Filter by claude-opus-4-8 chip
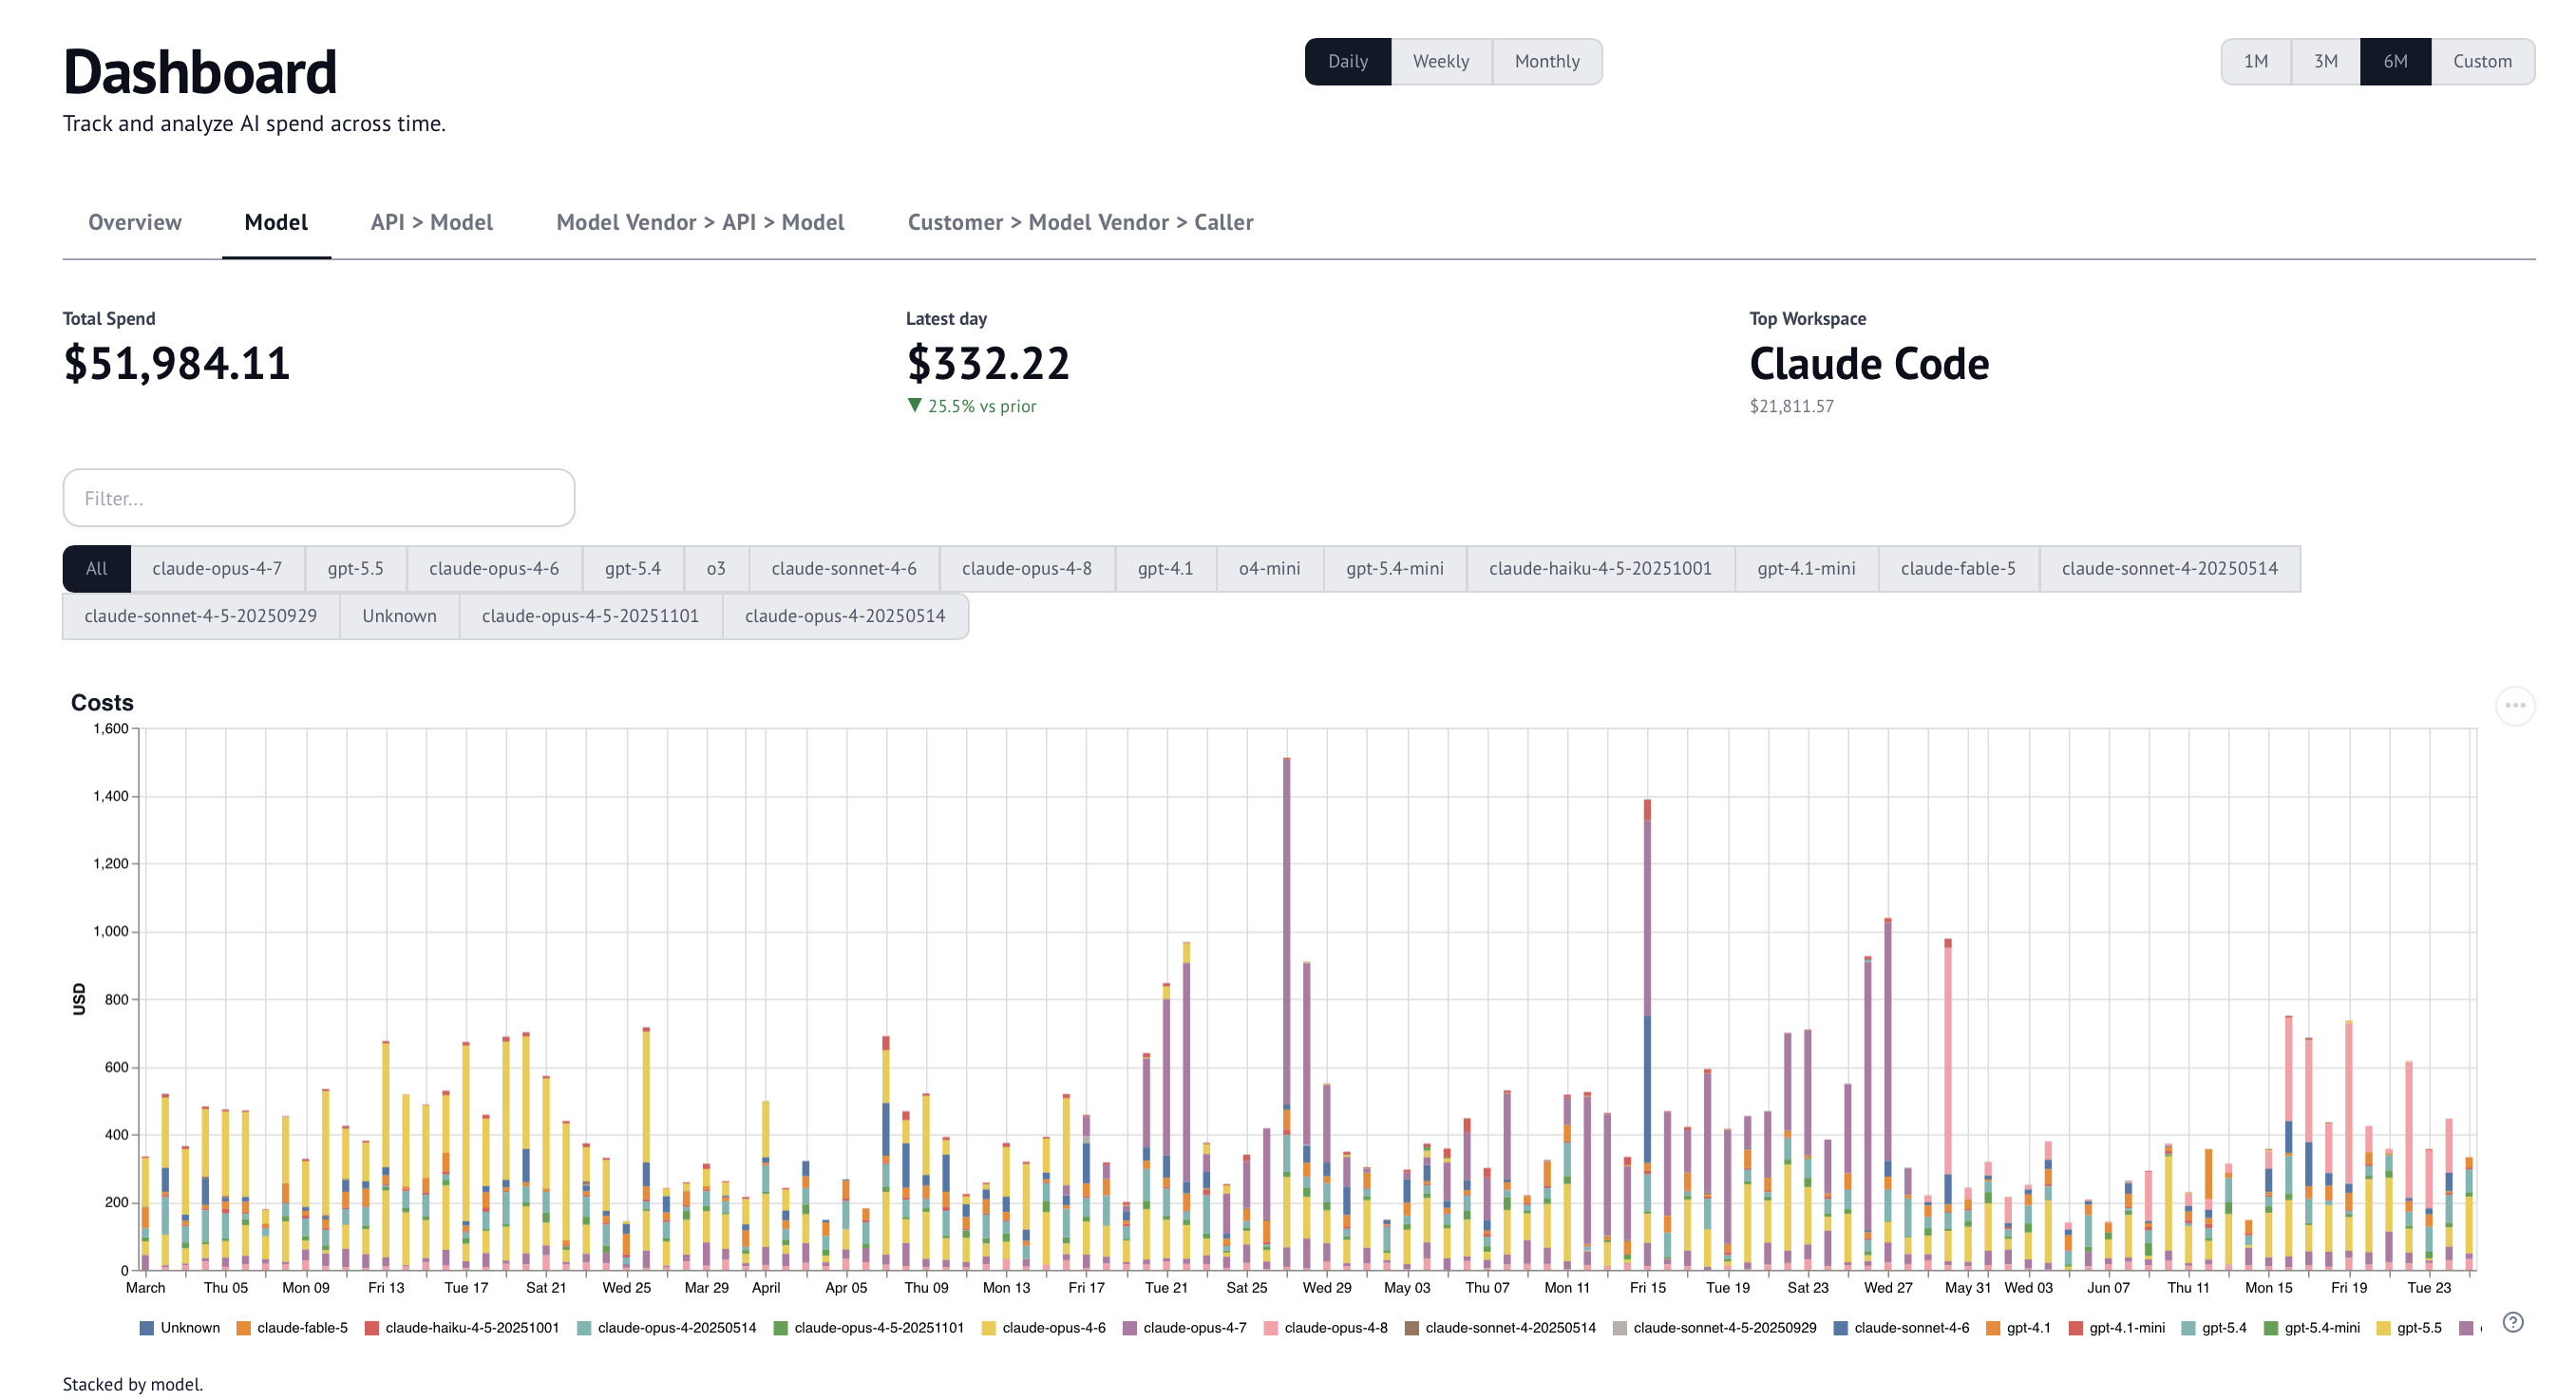The image size is (2576, 1400). (x=1027, y=569)
